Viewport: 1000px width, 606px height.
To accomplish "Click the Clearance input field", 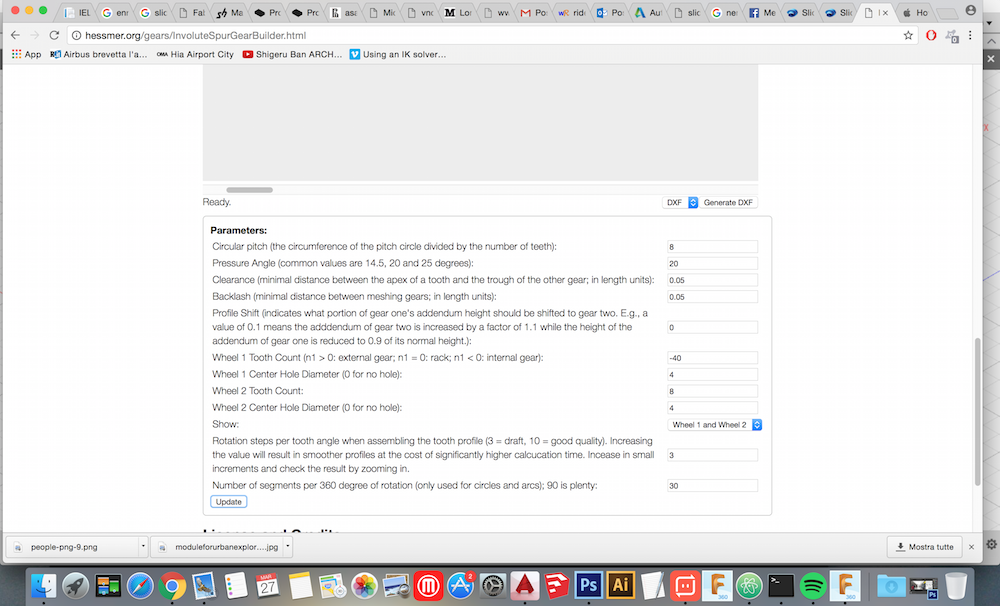I will pos(712,280).
